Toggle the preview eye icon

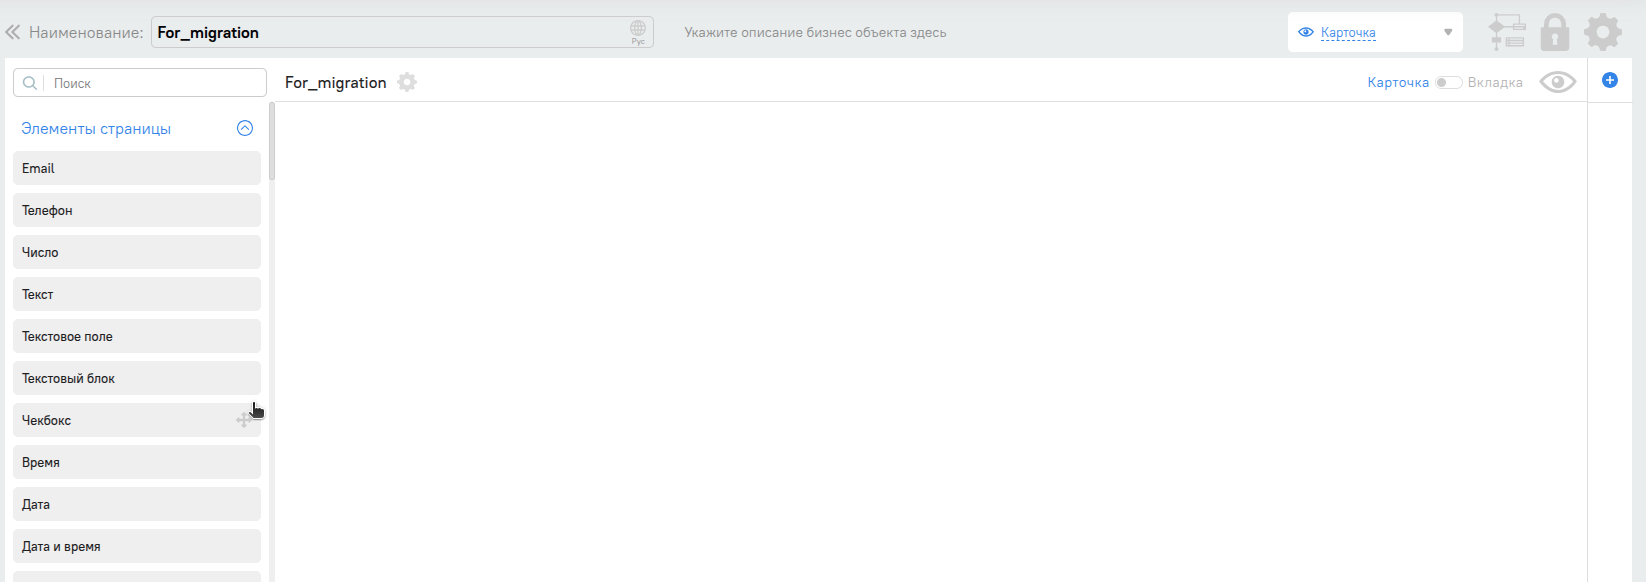coord(1557,82)
